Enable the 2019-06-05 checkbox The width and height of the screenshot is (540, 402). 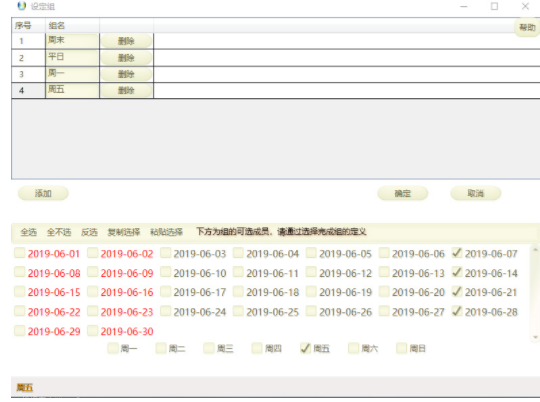pos(311,253)
